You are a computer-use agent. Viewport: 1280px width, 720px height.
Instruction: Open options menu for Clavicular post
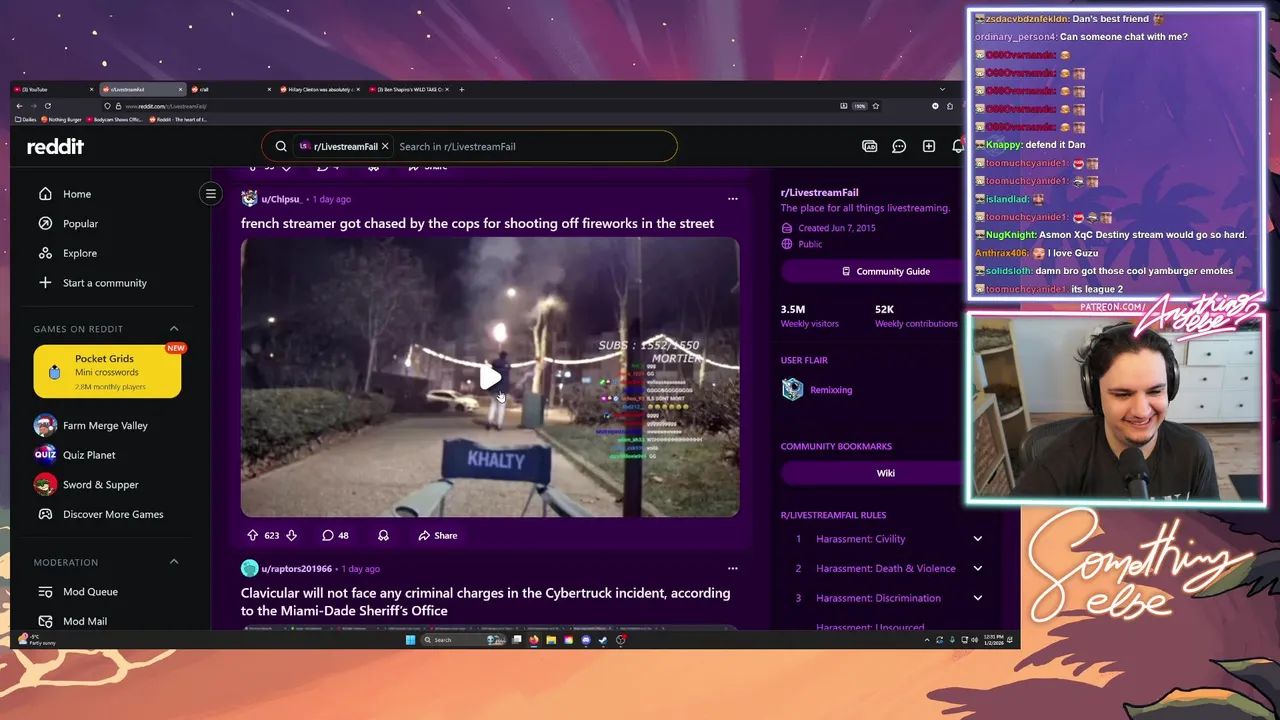(733, 568)
